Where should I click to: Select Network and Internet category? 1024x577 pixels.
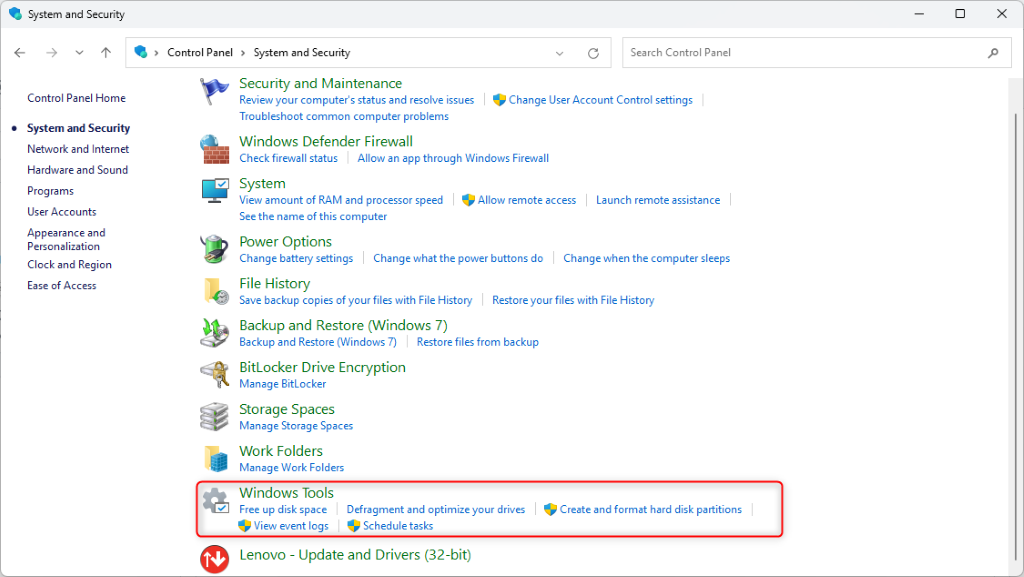tap(78, 149)
